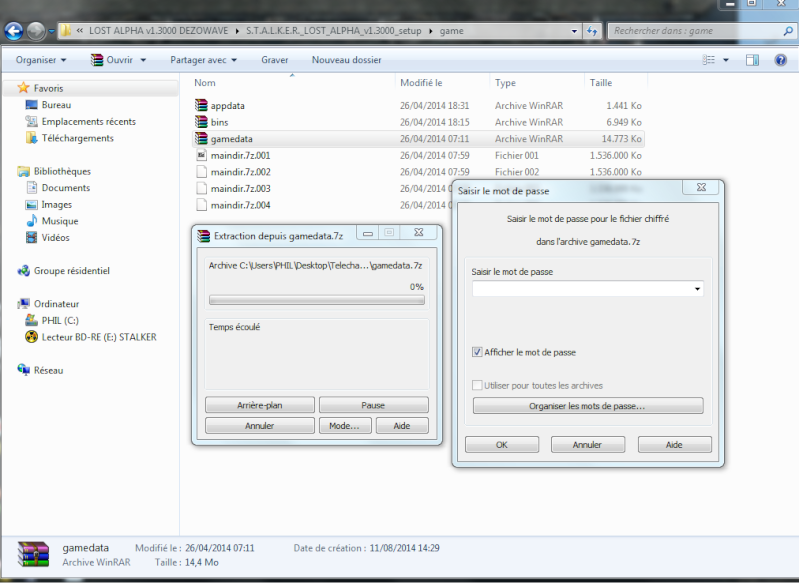
Task: Click the extraction progress bar
Action: pyautogui.click(x=316, y=300)
